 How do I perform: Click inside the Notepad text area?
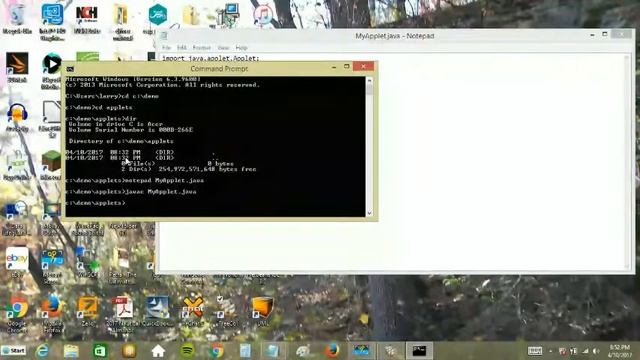392,163
